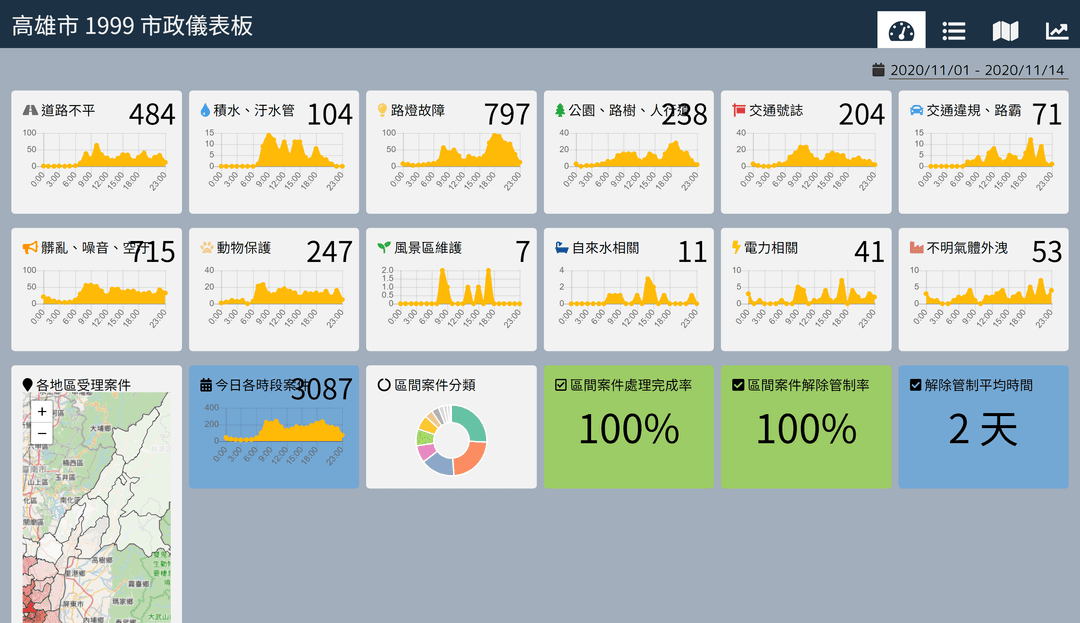Open the 電力相關 chart card
Image resolution: width=1080 pixels, height=623 pixels.
[x=805, y=290]
